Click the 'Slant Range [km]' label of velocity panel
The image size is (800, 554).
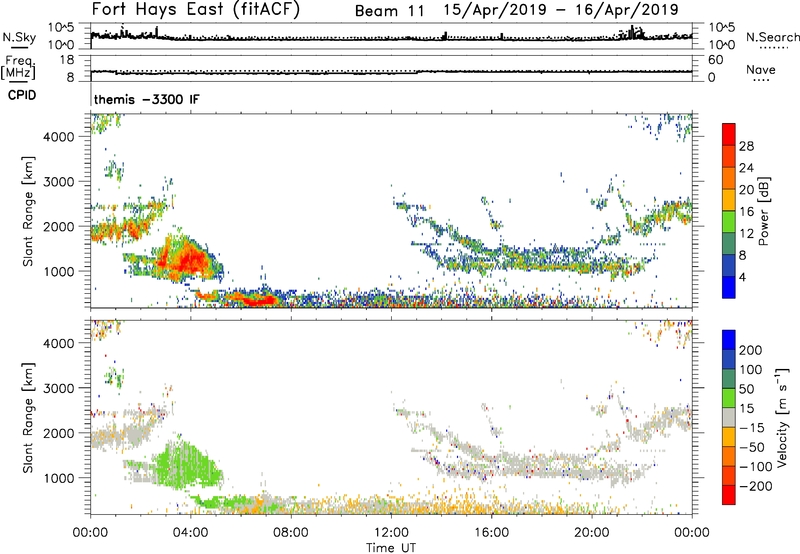(x=28, y=417)
